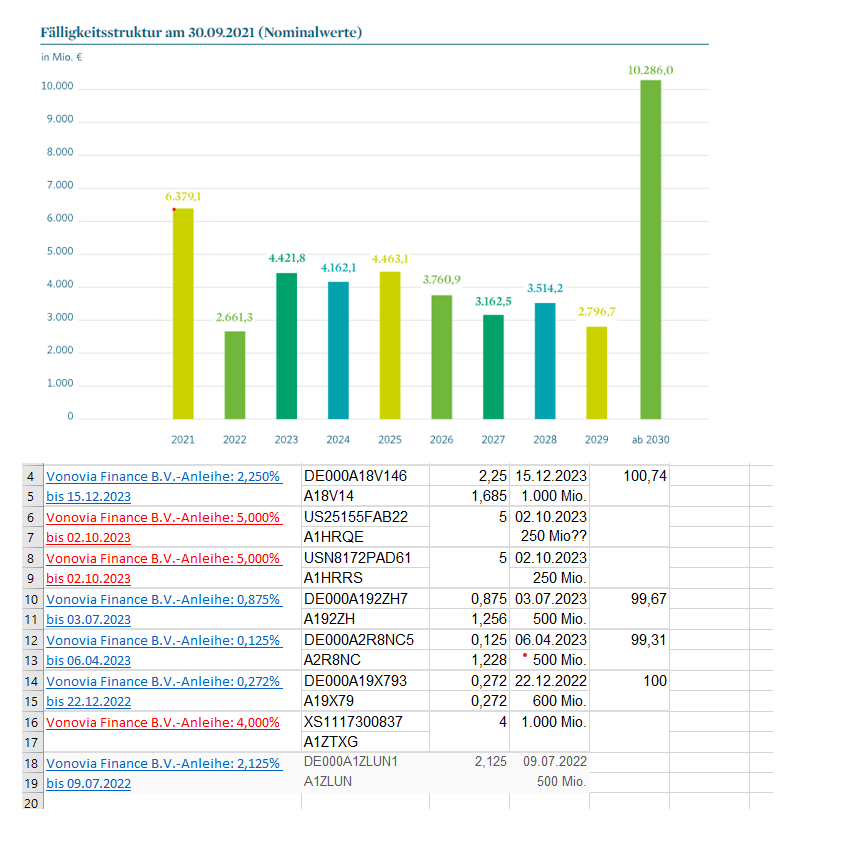Select cell 600 Mio.
The height and width of the screenshot is (859, 843).
click(x=549, y=701)
